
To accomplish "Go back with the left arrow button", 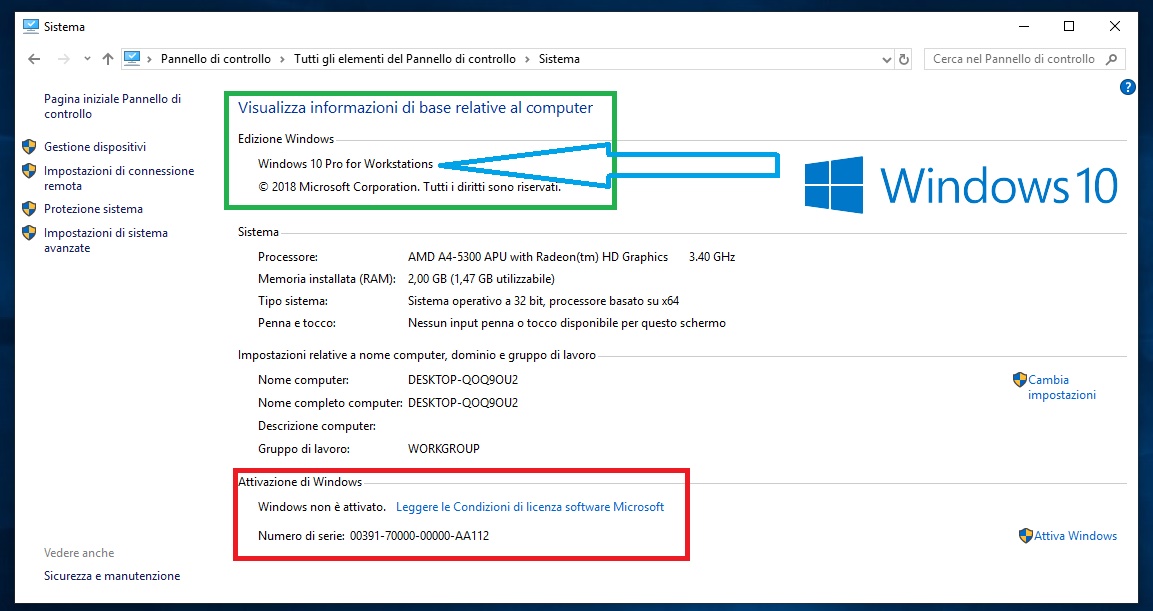I will pyautogui.click(x=34, y=59).
